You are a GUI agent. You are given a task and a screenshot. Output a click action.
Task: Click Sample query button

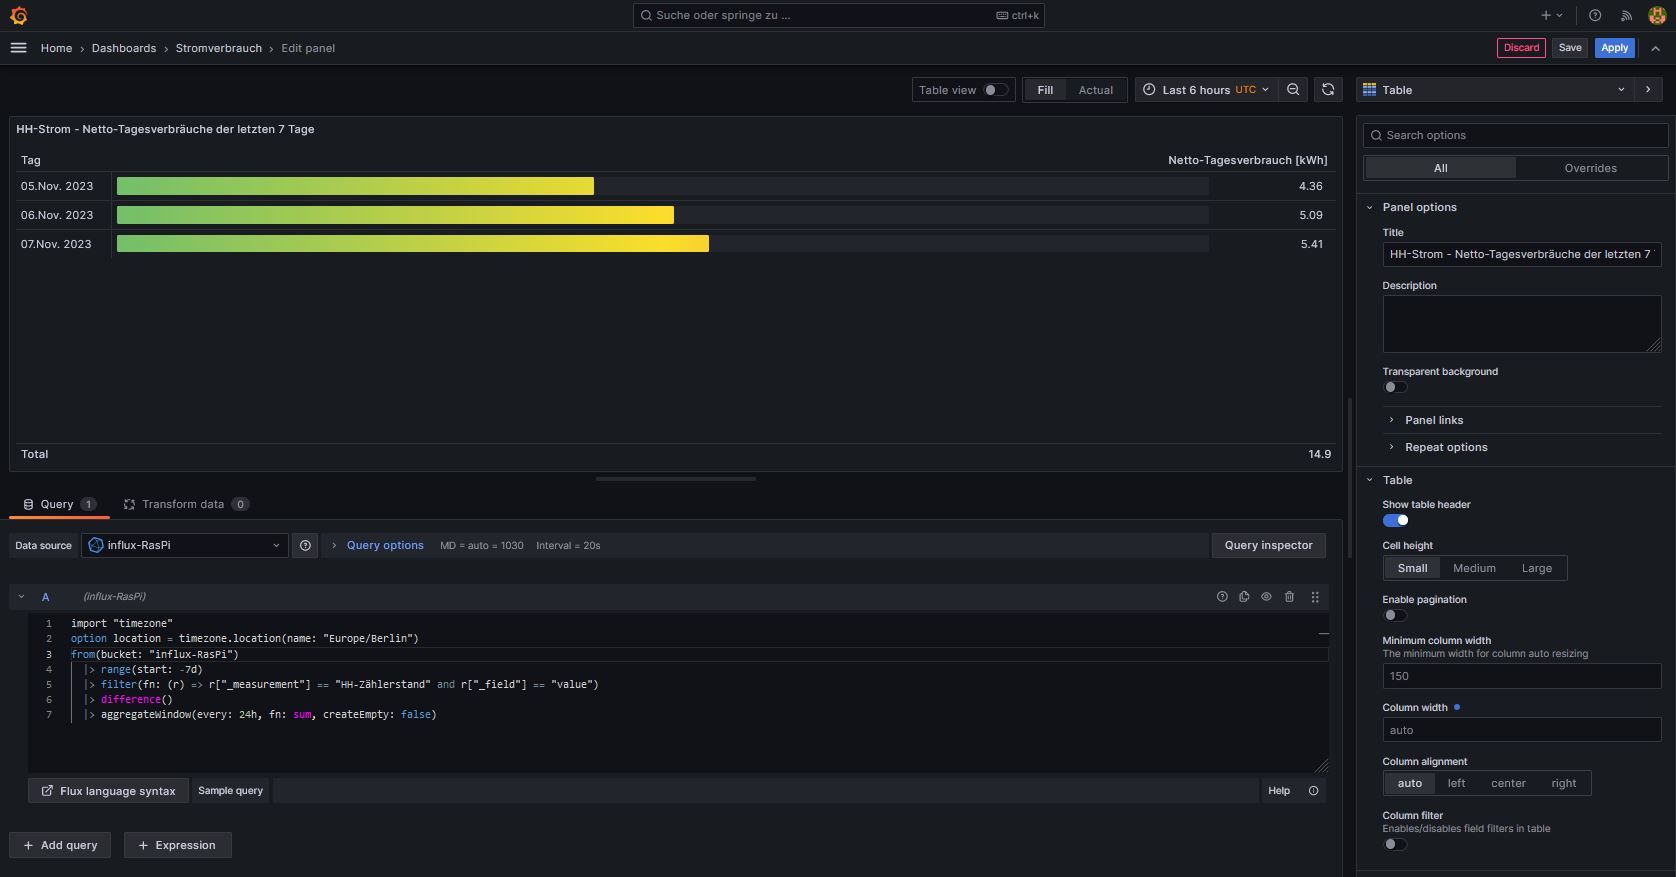pyautogui.click(x=230, y=791)
